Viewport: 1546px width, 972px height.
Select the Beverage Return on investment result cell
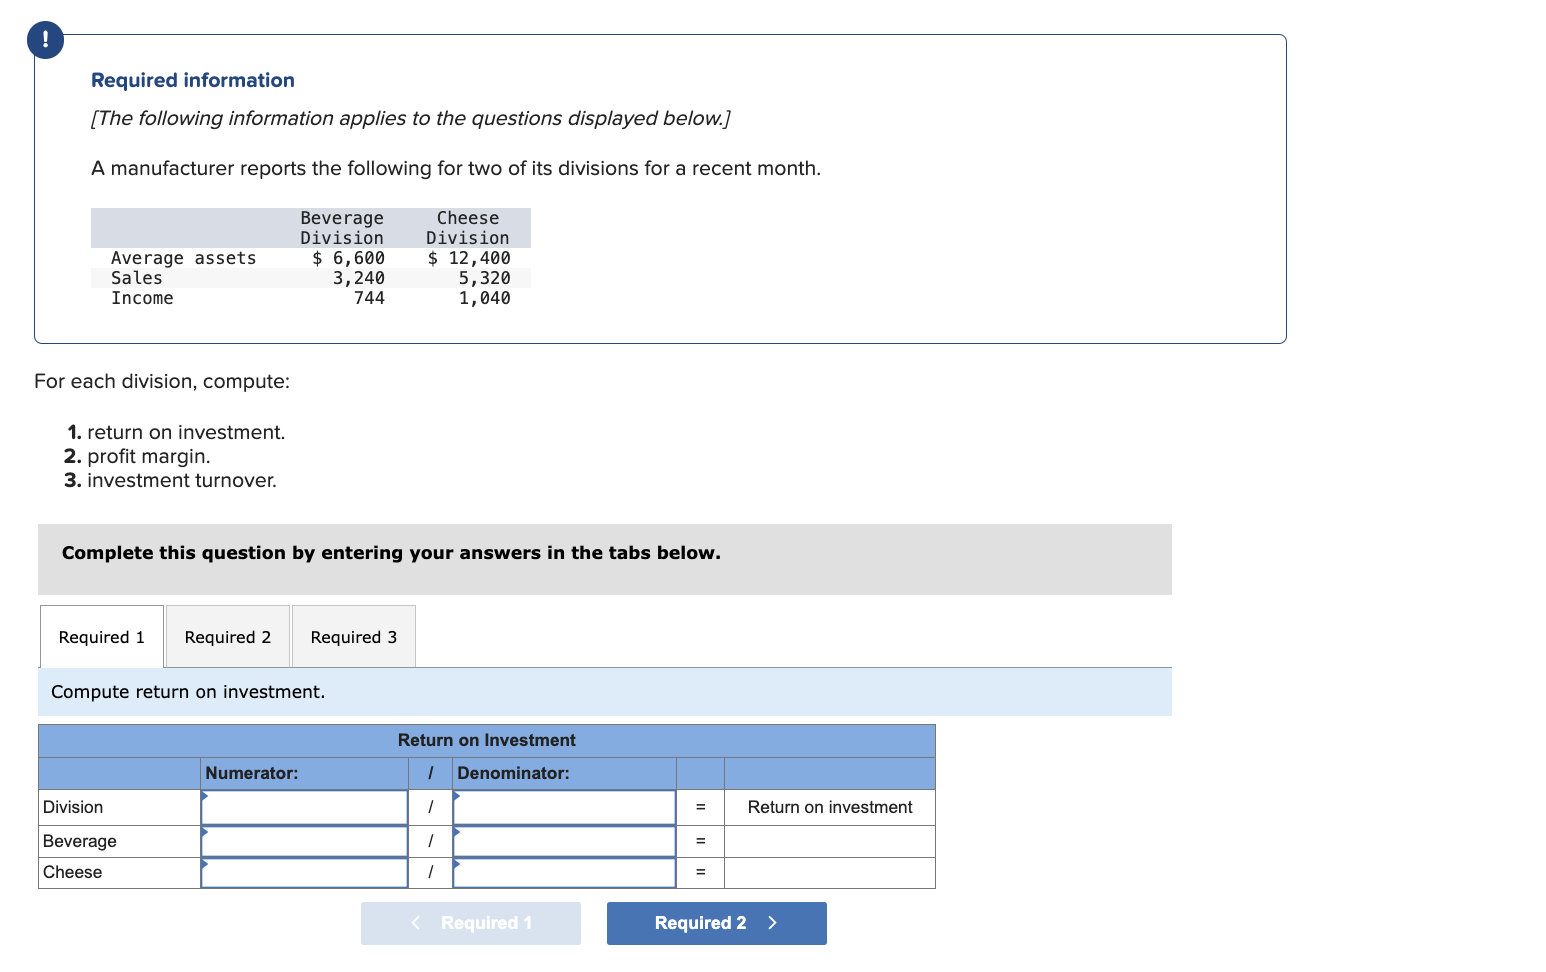829,841
